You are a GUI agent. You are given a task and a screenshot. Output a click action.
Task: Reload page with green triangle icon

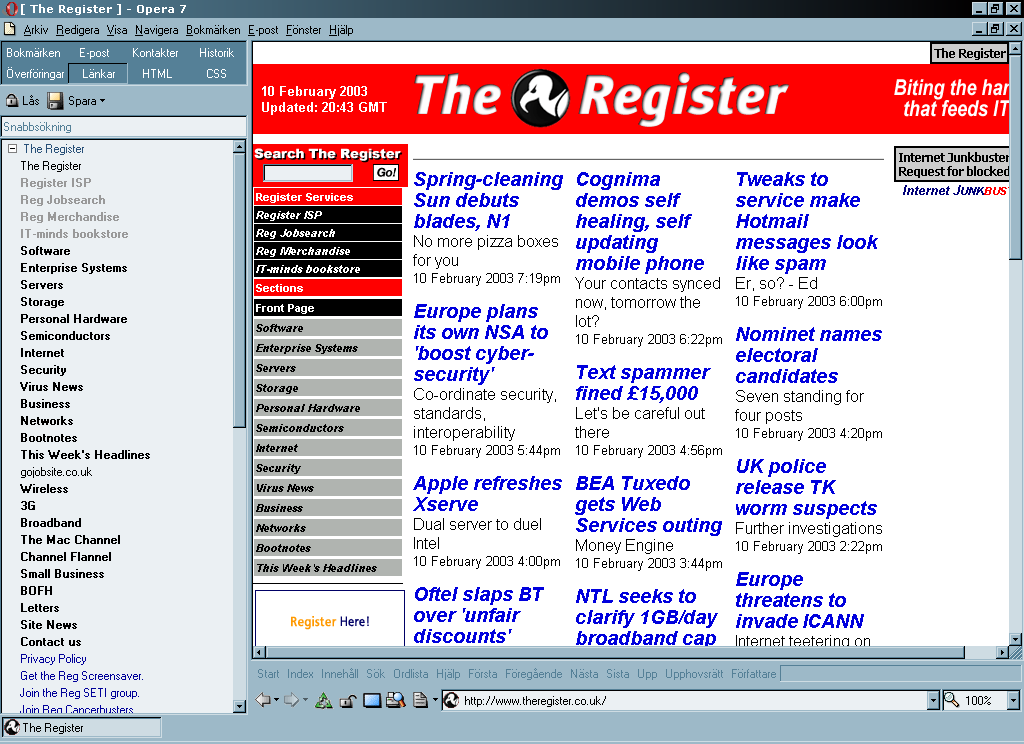(324, 700)
